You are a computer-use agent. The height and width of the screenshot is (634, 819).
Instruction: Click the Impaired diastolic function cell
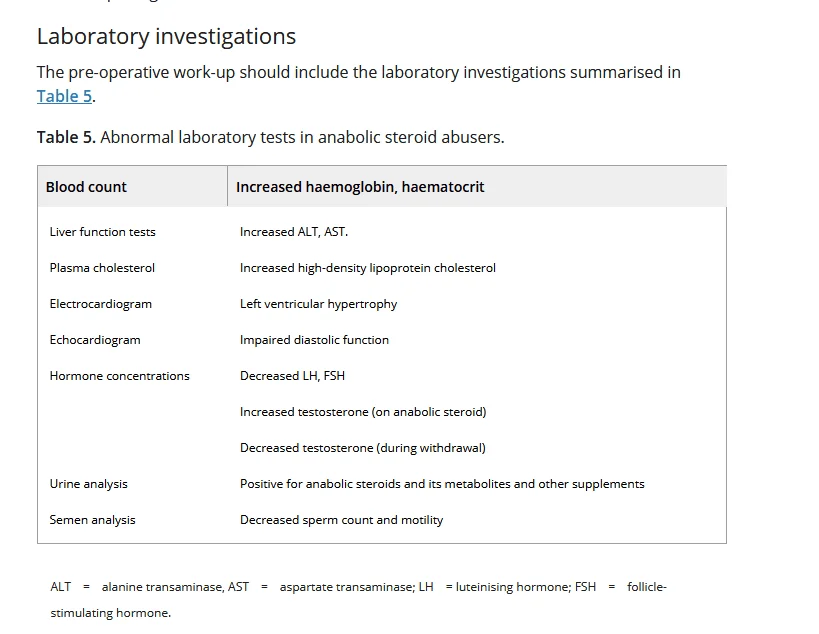tap(314, 340)
